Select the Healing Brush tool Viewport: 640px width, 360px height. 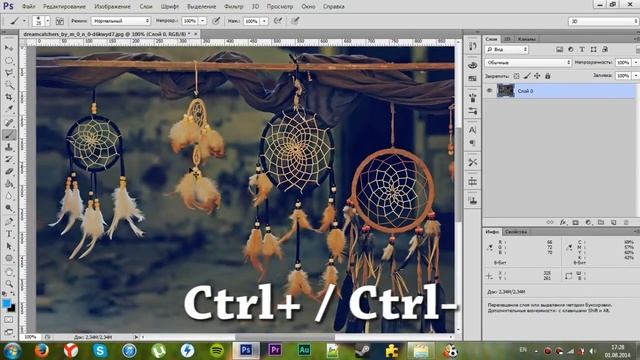(9, 122)
